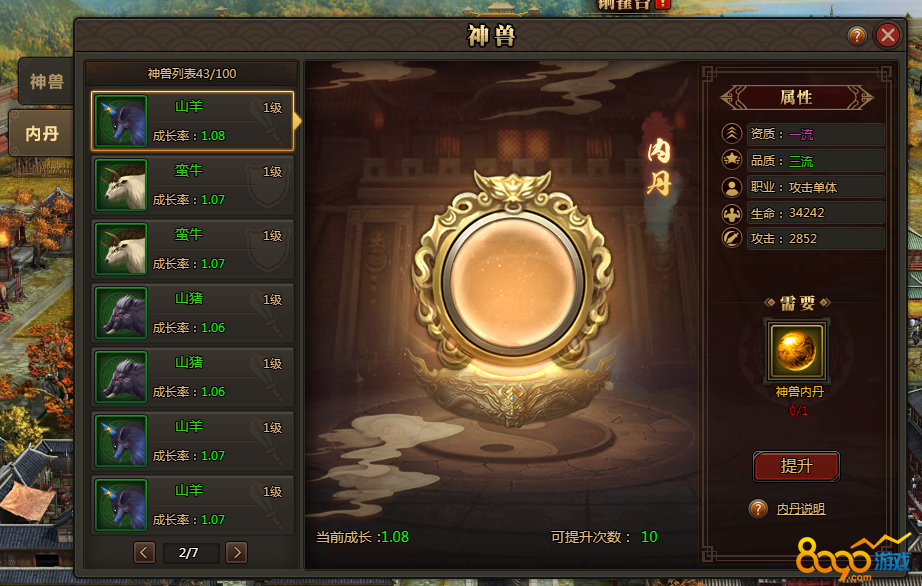Image resolution: width=922 pixels, height=586 pixels.
Task: Click the 生命 attribute icon
Action: pyautogui.click(x=731, y=213)
